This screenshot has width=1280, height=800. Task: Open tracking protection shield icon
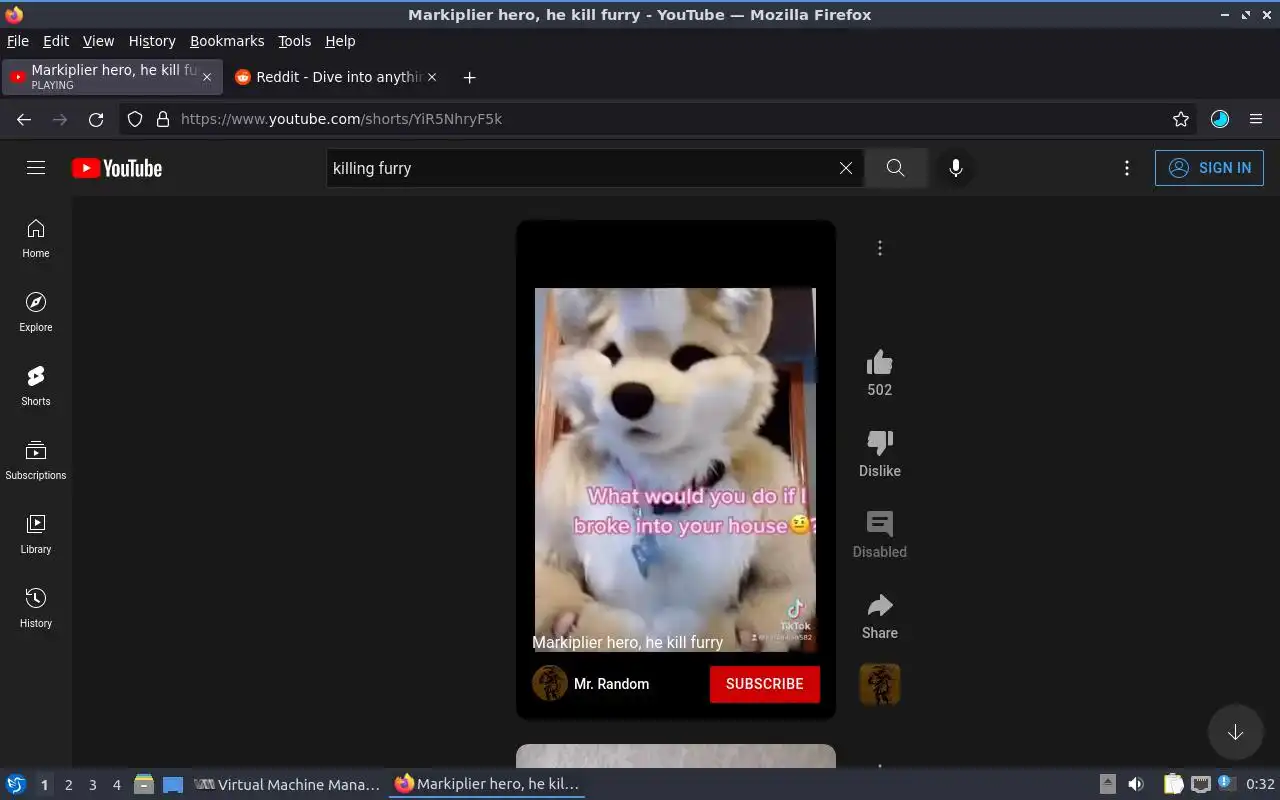135,119
